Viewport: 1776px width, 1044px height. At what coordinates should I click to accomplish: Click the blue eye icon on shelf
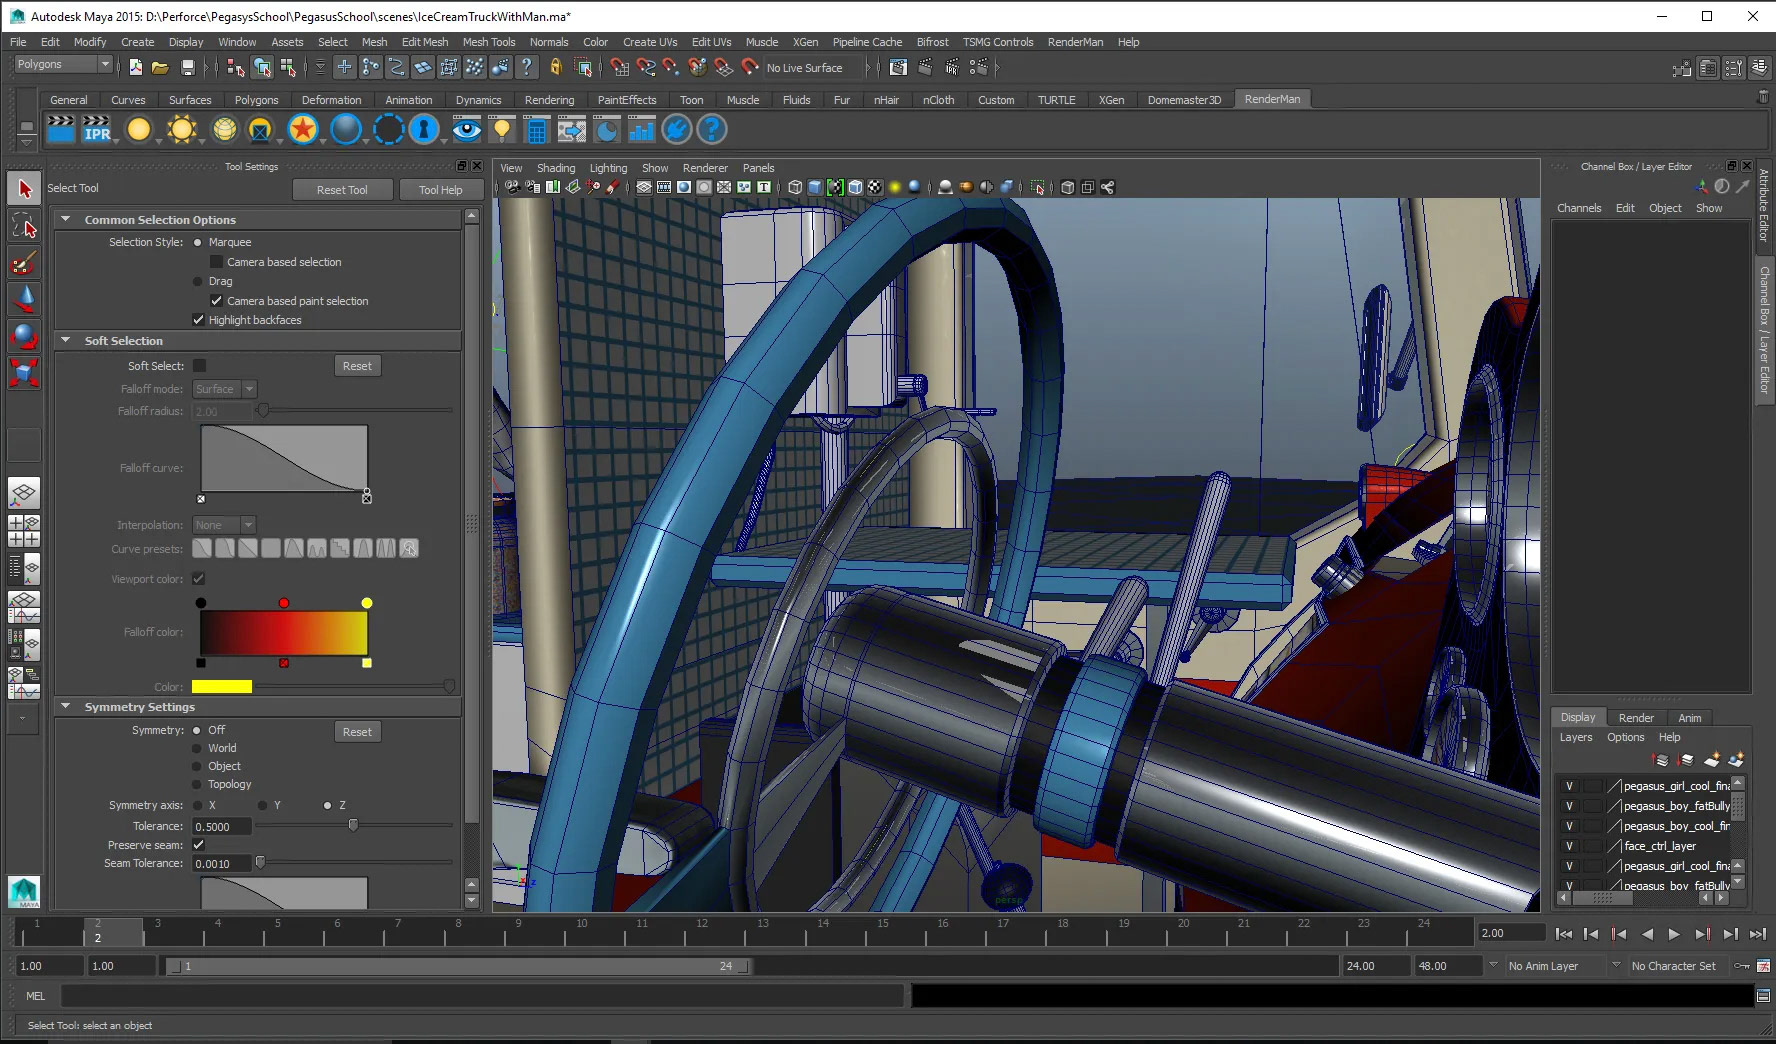pyautogui.click(x=466, y=129)
